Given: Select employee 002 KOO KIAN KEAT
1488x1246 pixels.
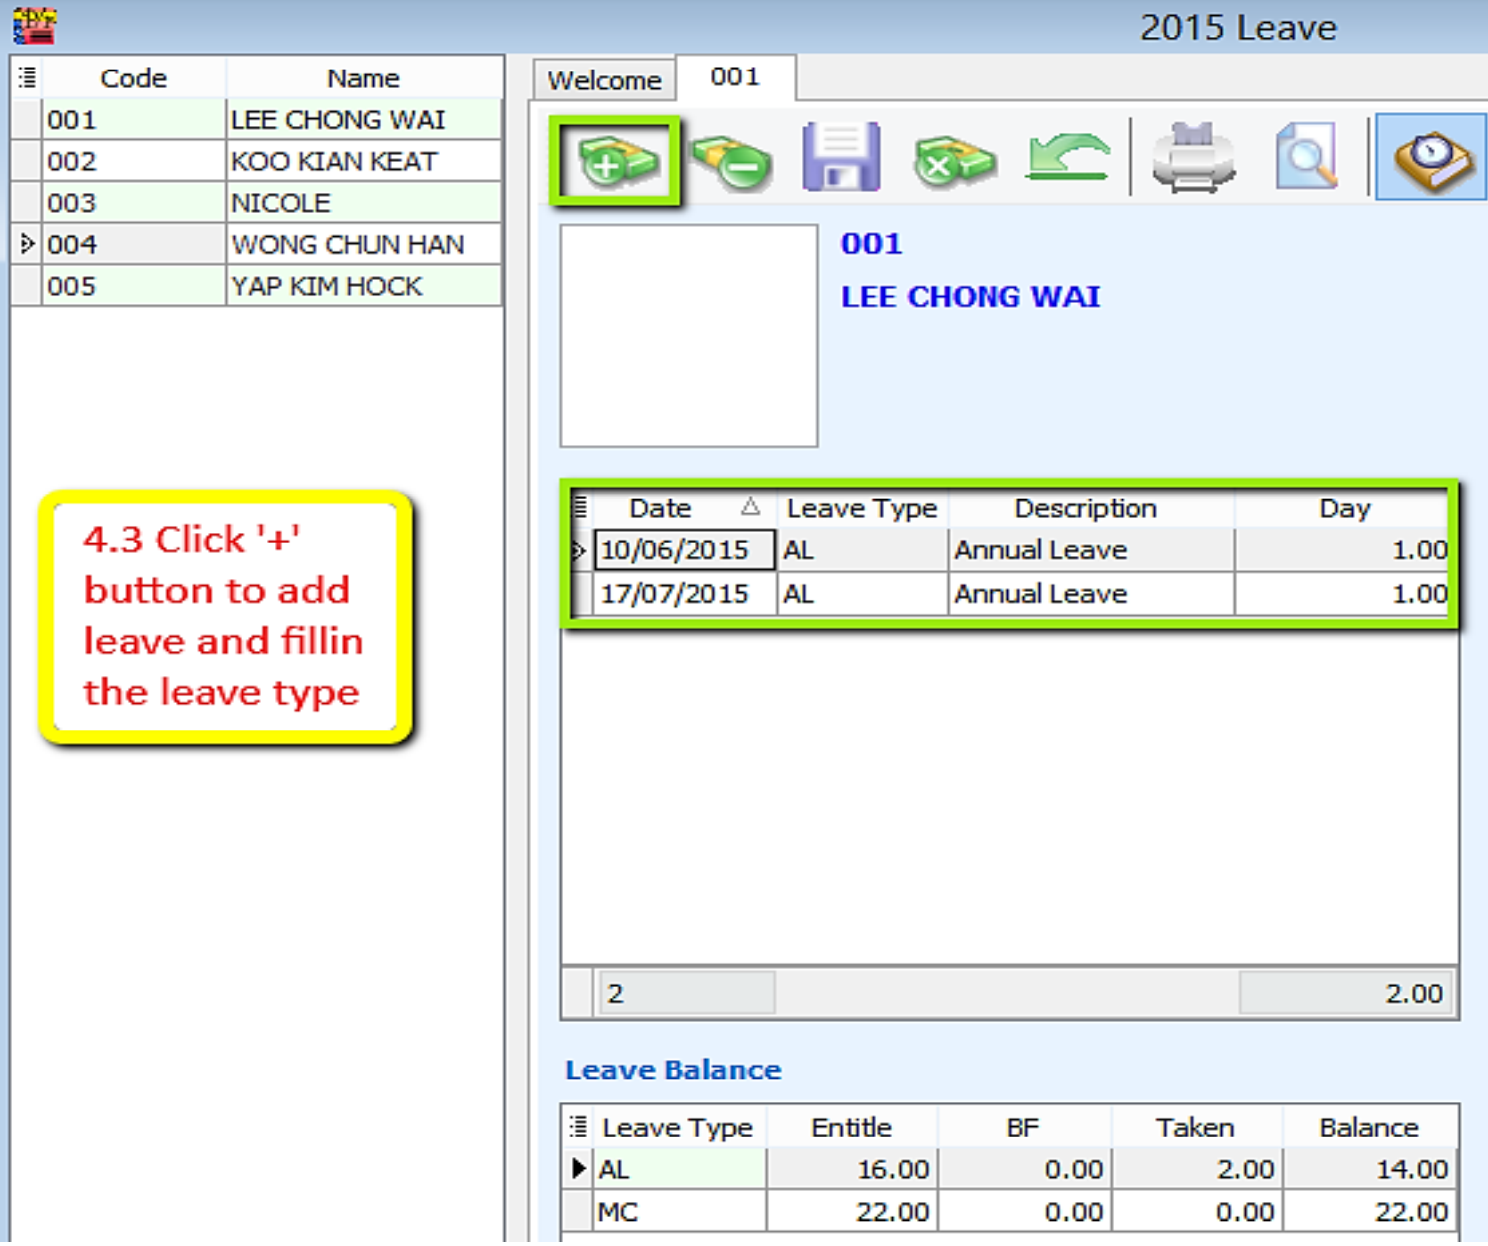Looking at the screenshot, I should (333, 161).
